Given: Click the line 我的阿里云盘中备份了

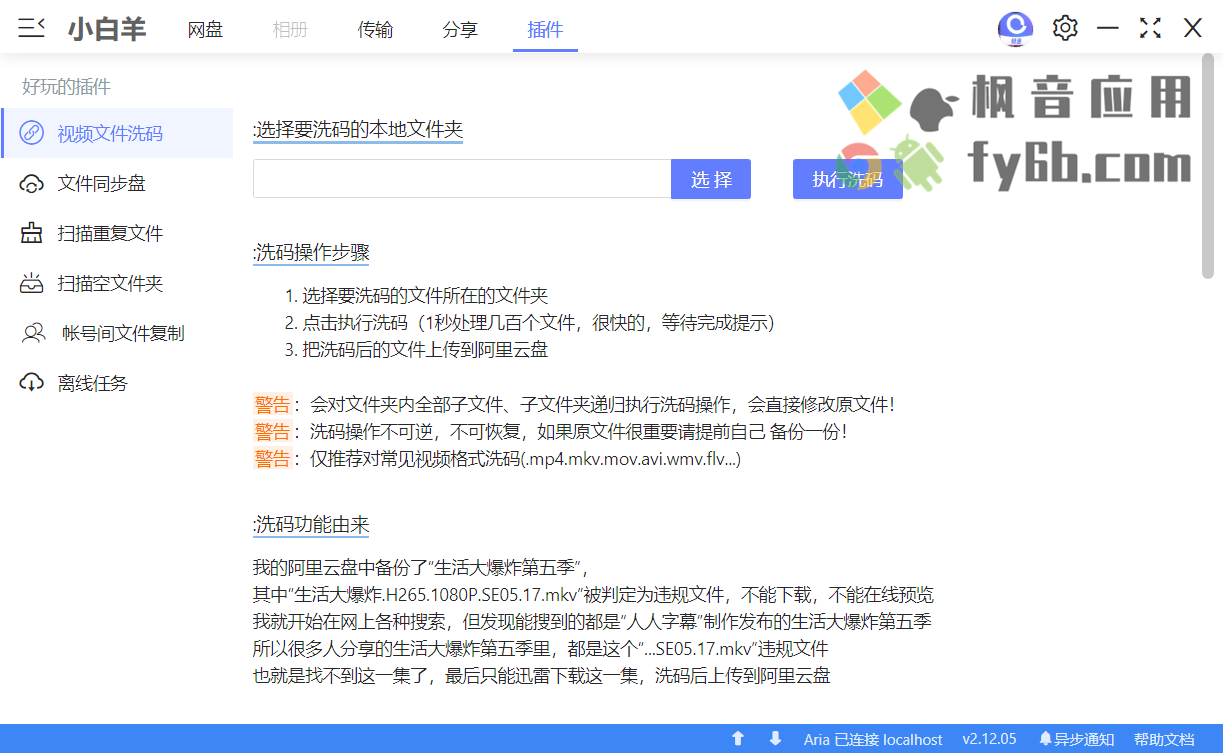Looking at the screenshot, I should pyautogui.click(x=418, y=568).
